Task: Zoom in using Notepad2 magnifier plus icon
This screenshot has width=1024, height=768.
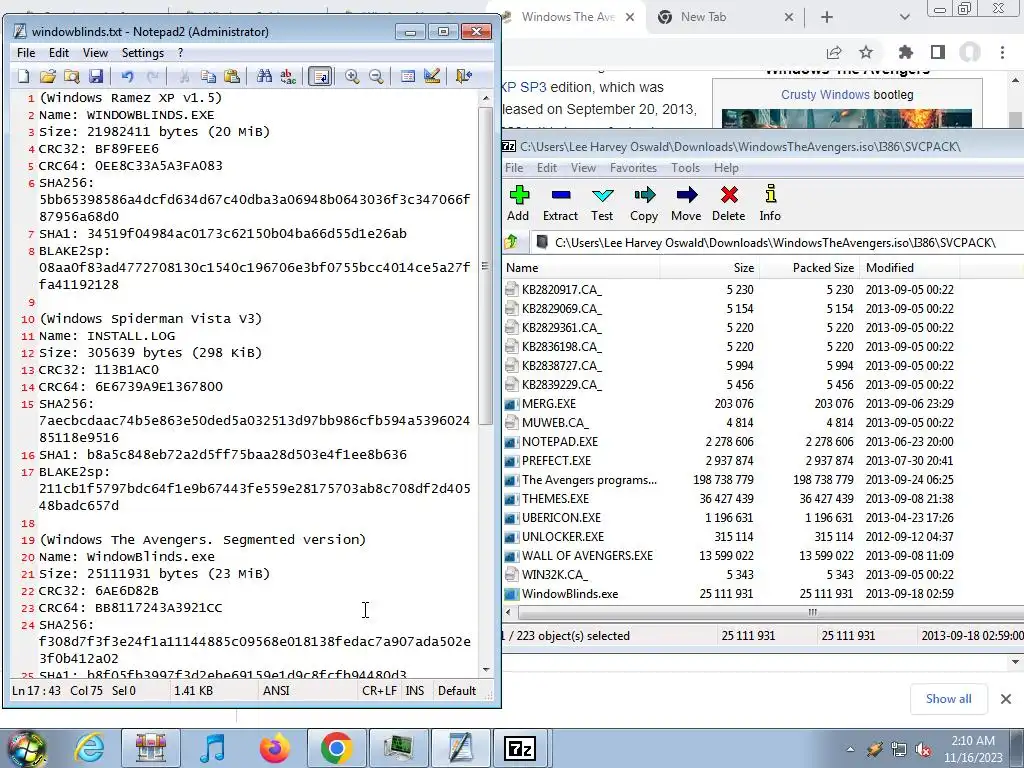Action: click(x=352, y=76)
